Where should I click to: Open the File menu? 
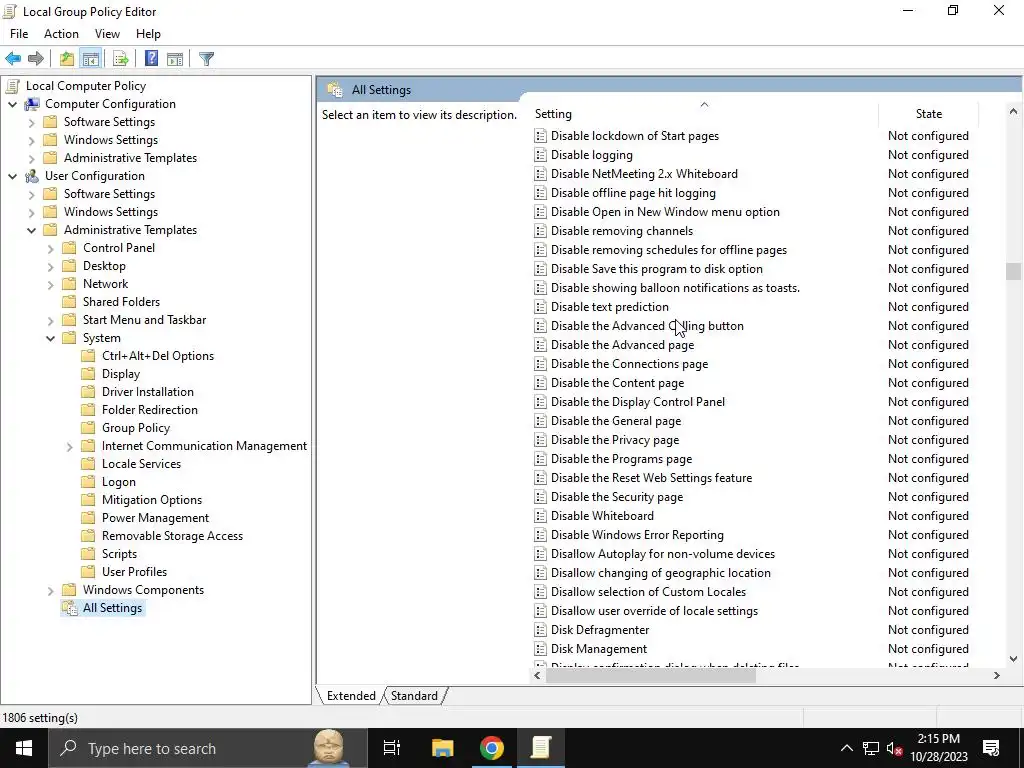point(19,34)
